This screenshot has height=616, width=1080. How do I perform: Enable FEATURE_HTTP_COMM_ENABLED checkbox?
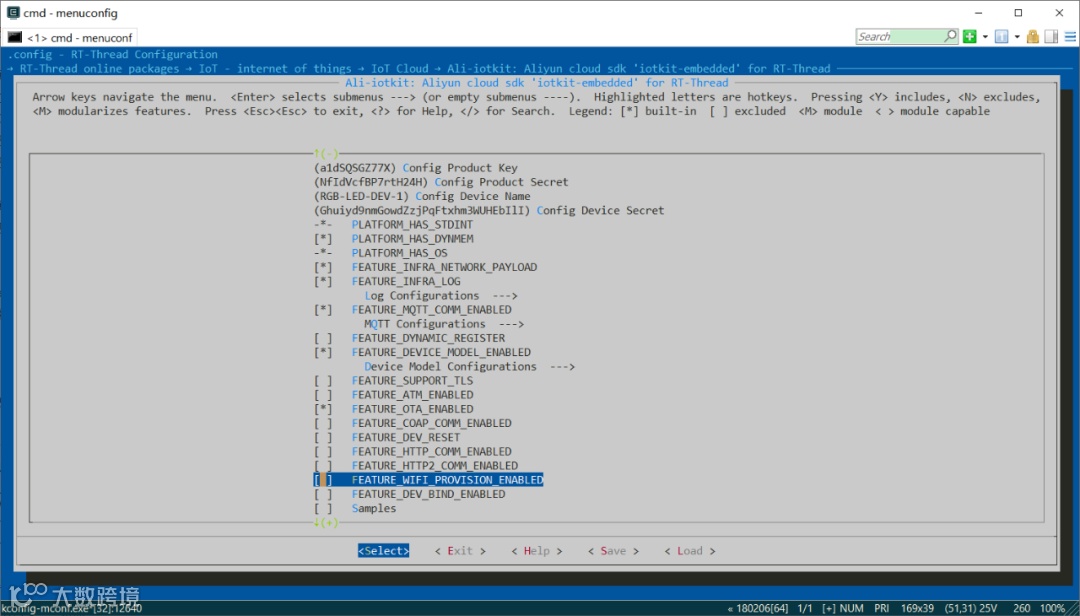pos(323,452)
